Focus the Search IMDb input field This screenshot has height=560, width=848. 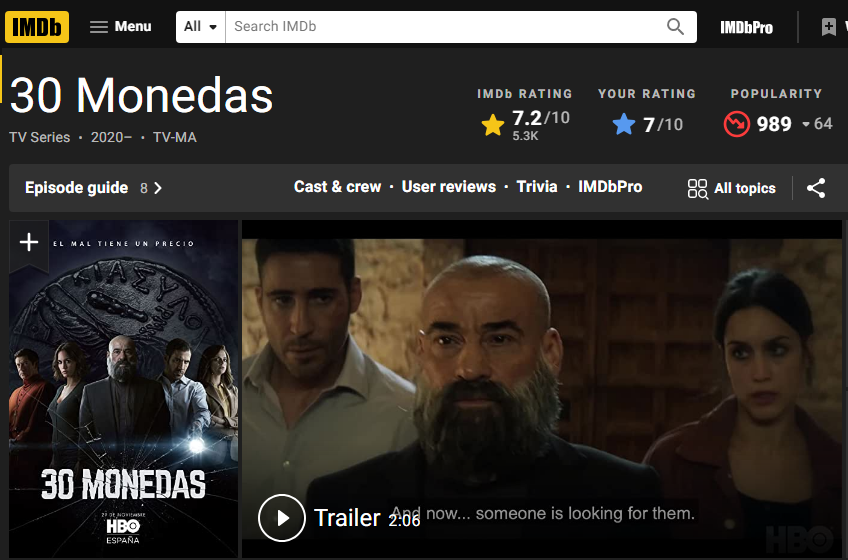[443, 27]
